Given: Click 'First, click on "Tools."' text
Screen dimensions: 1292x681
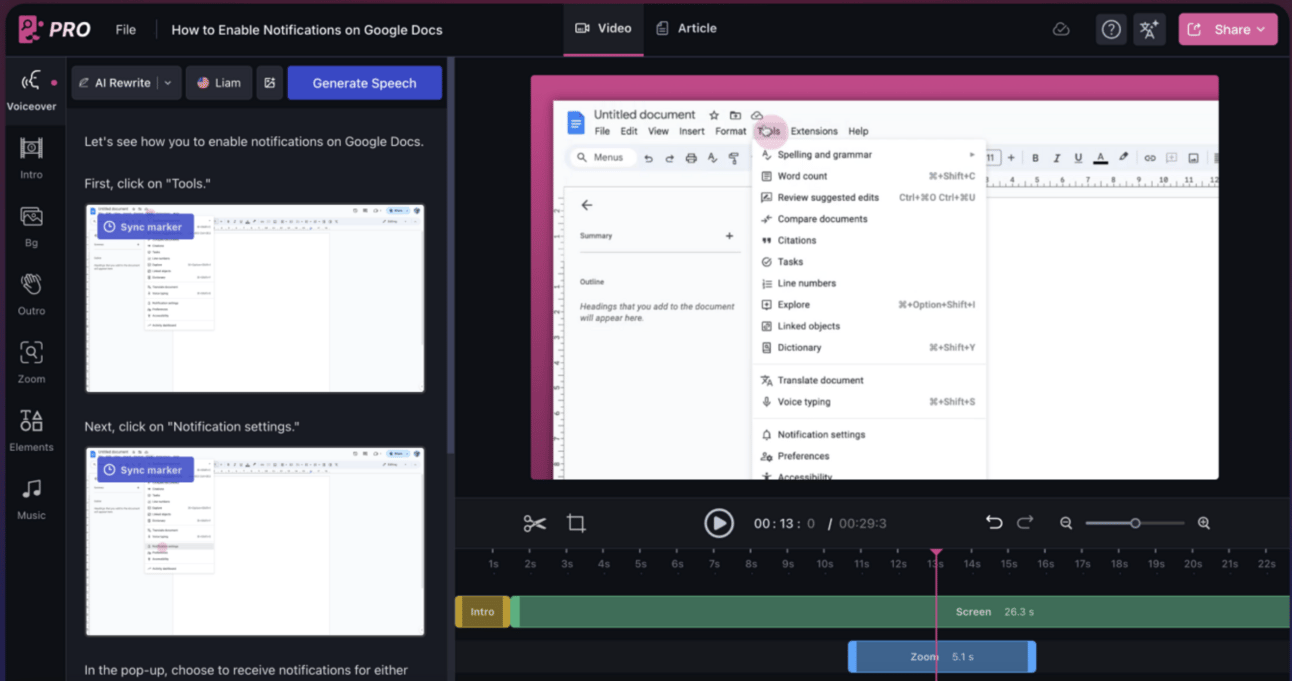Looking at the screenshot, I should (148, 184).
